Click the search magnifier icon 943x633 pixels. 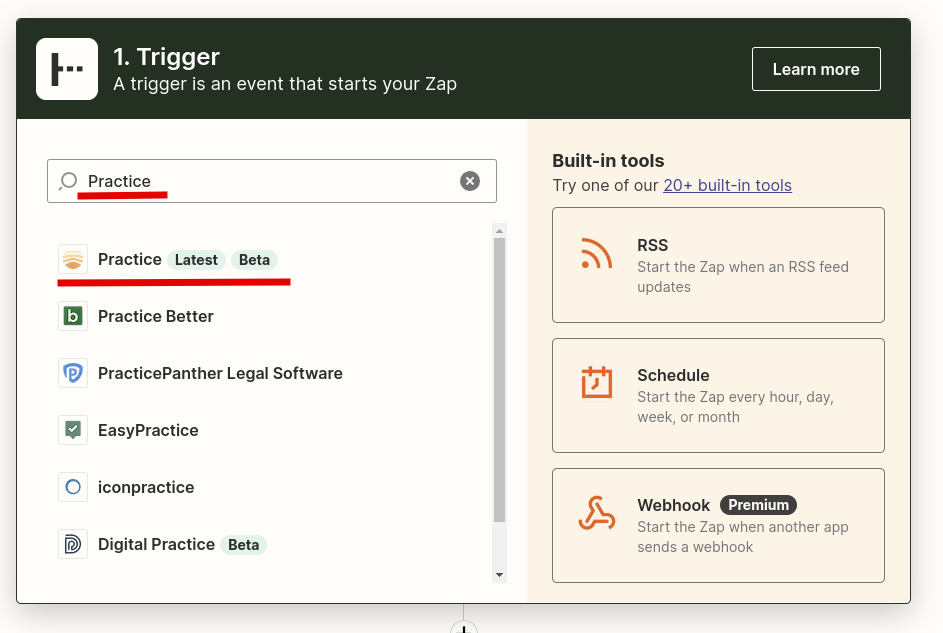pos(68,181)
